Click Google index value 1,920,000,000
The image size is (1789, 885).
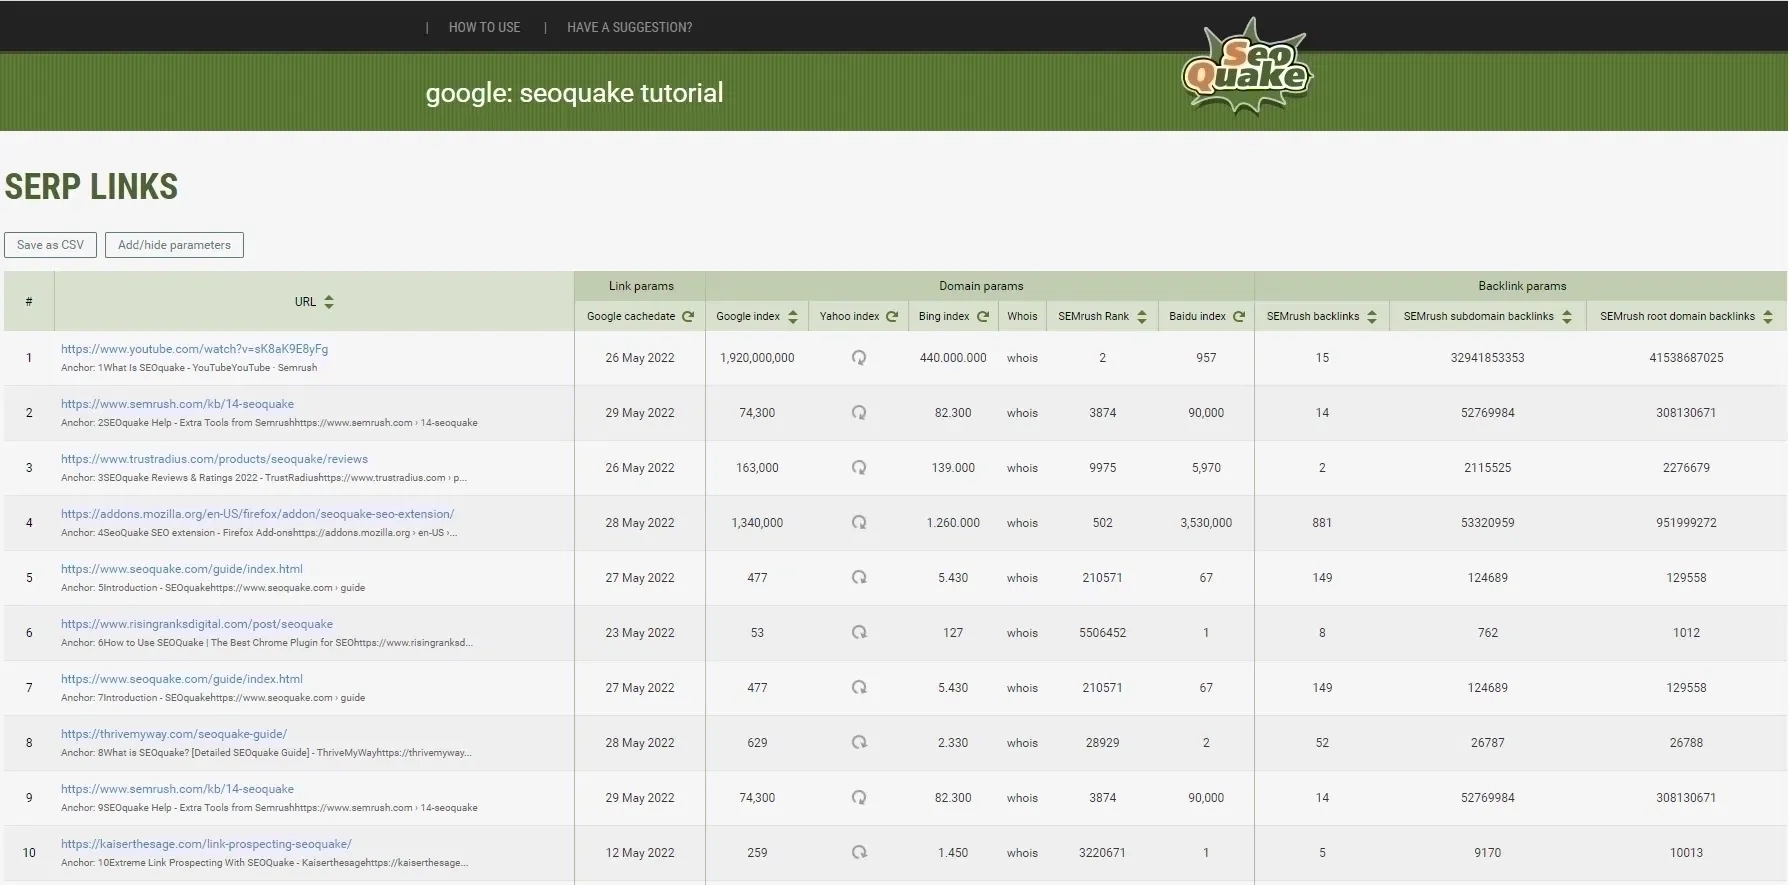pyautogui.click(x=757, y=358)
